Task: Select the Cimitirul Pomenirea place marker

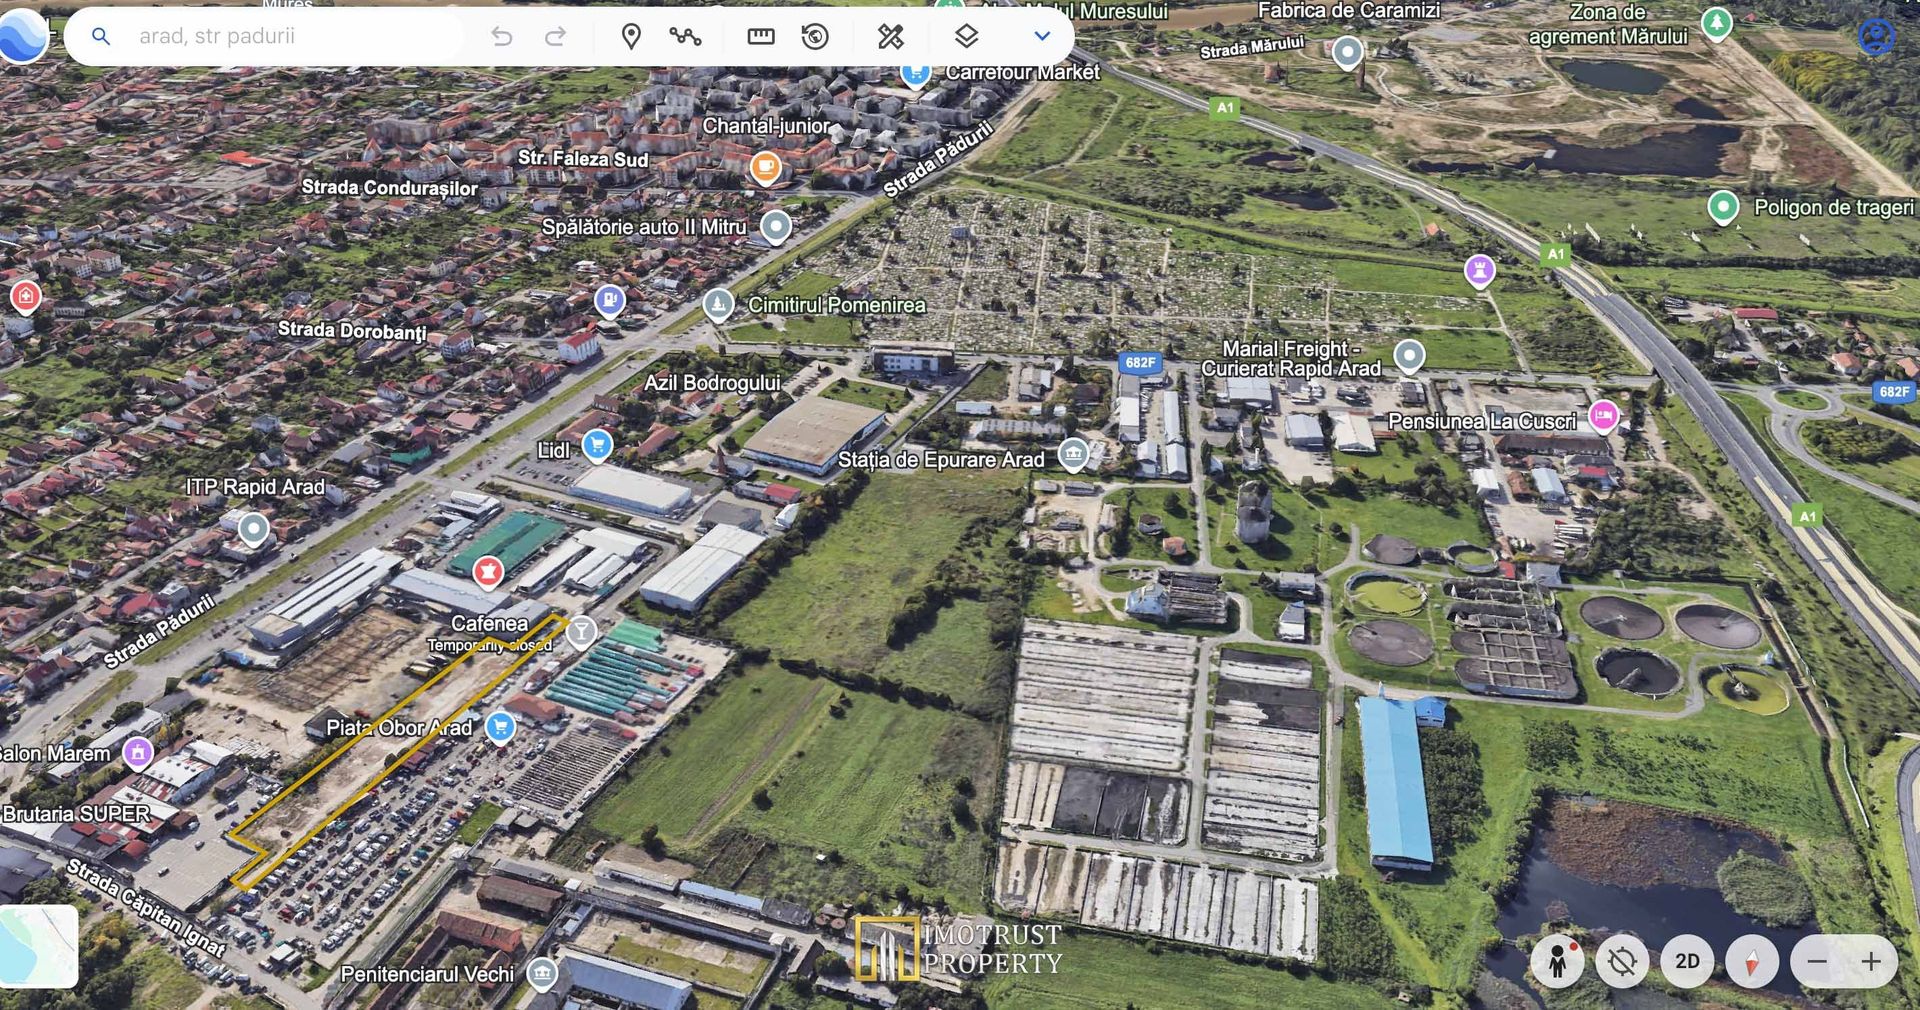Action: [718, 304]
